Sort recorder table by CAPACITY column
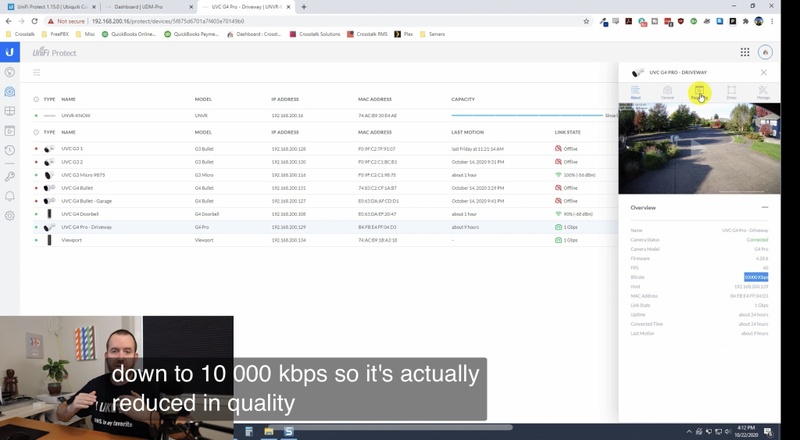The width and height of the screenshot is (800, 440). click(x=463, y=100)
